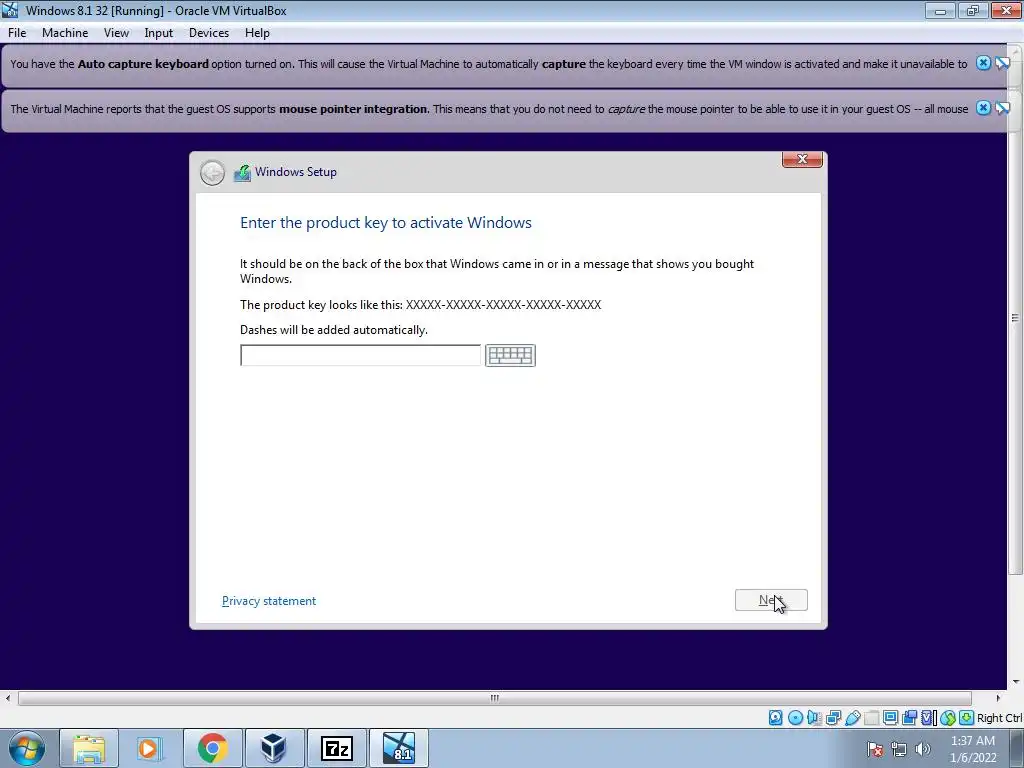Click the mouse integration indicator in VirtualBox status bar
The image size is (1024, 768).
coord(948,718)
